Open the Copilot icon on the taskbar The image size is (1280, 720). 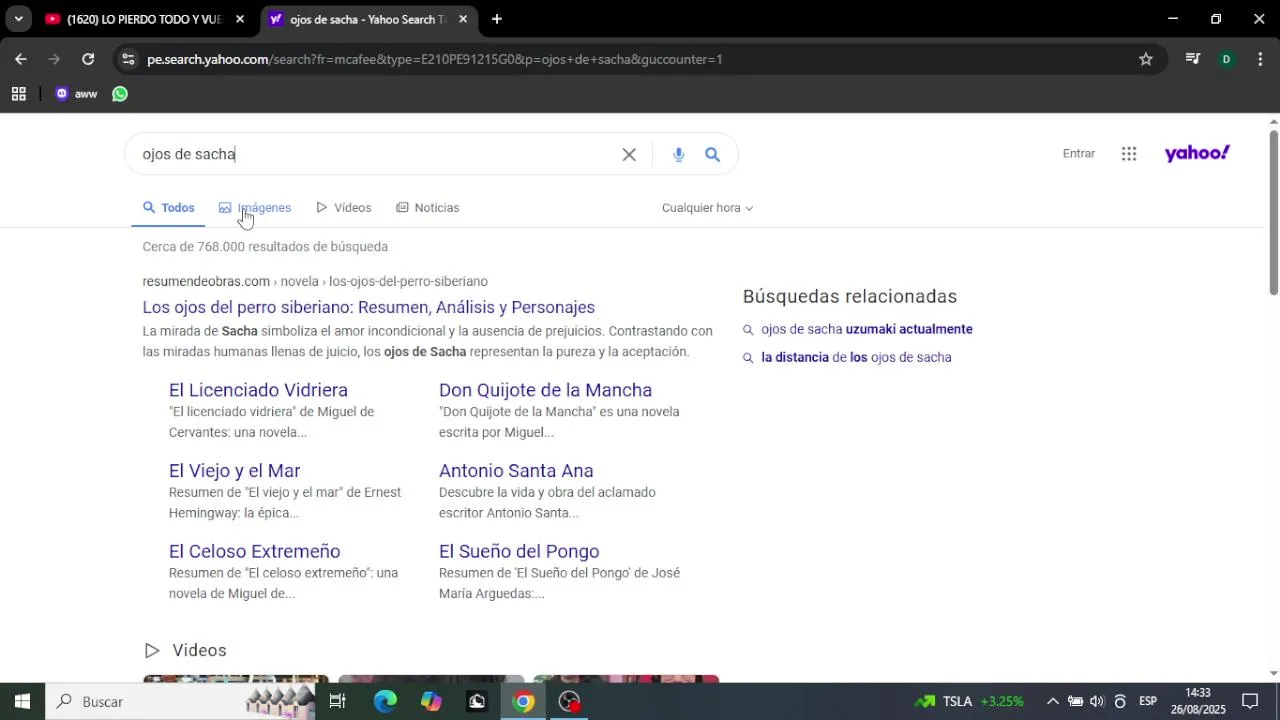pos(431,702)
